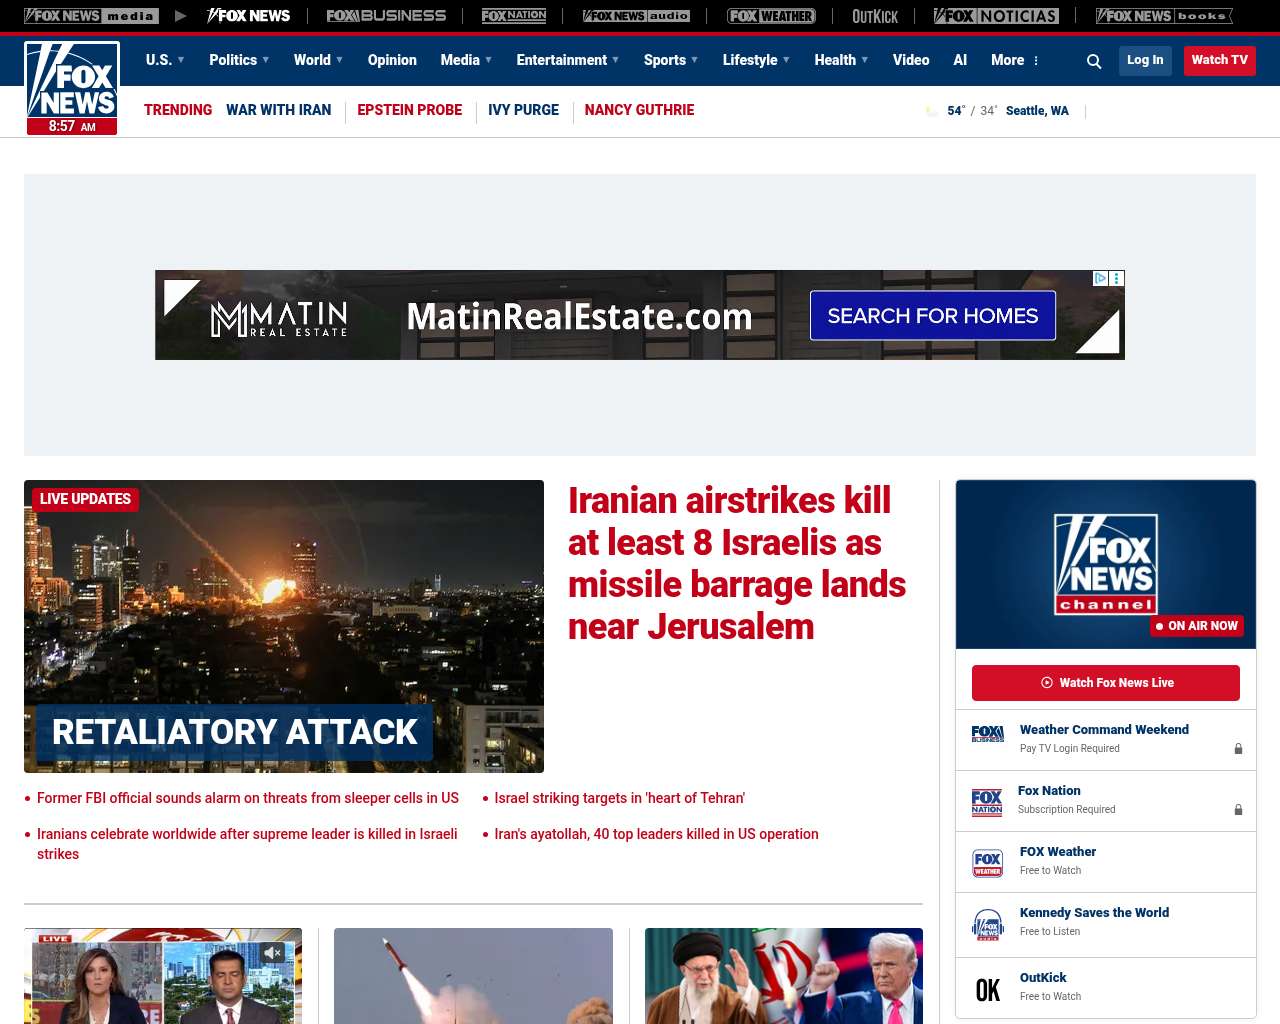
Task: Click lock icon on Weather Command Weekend
Action: tap(1238, 748)
